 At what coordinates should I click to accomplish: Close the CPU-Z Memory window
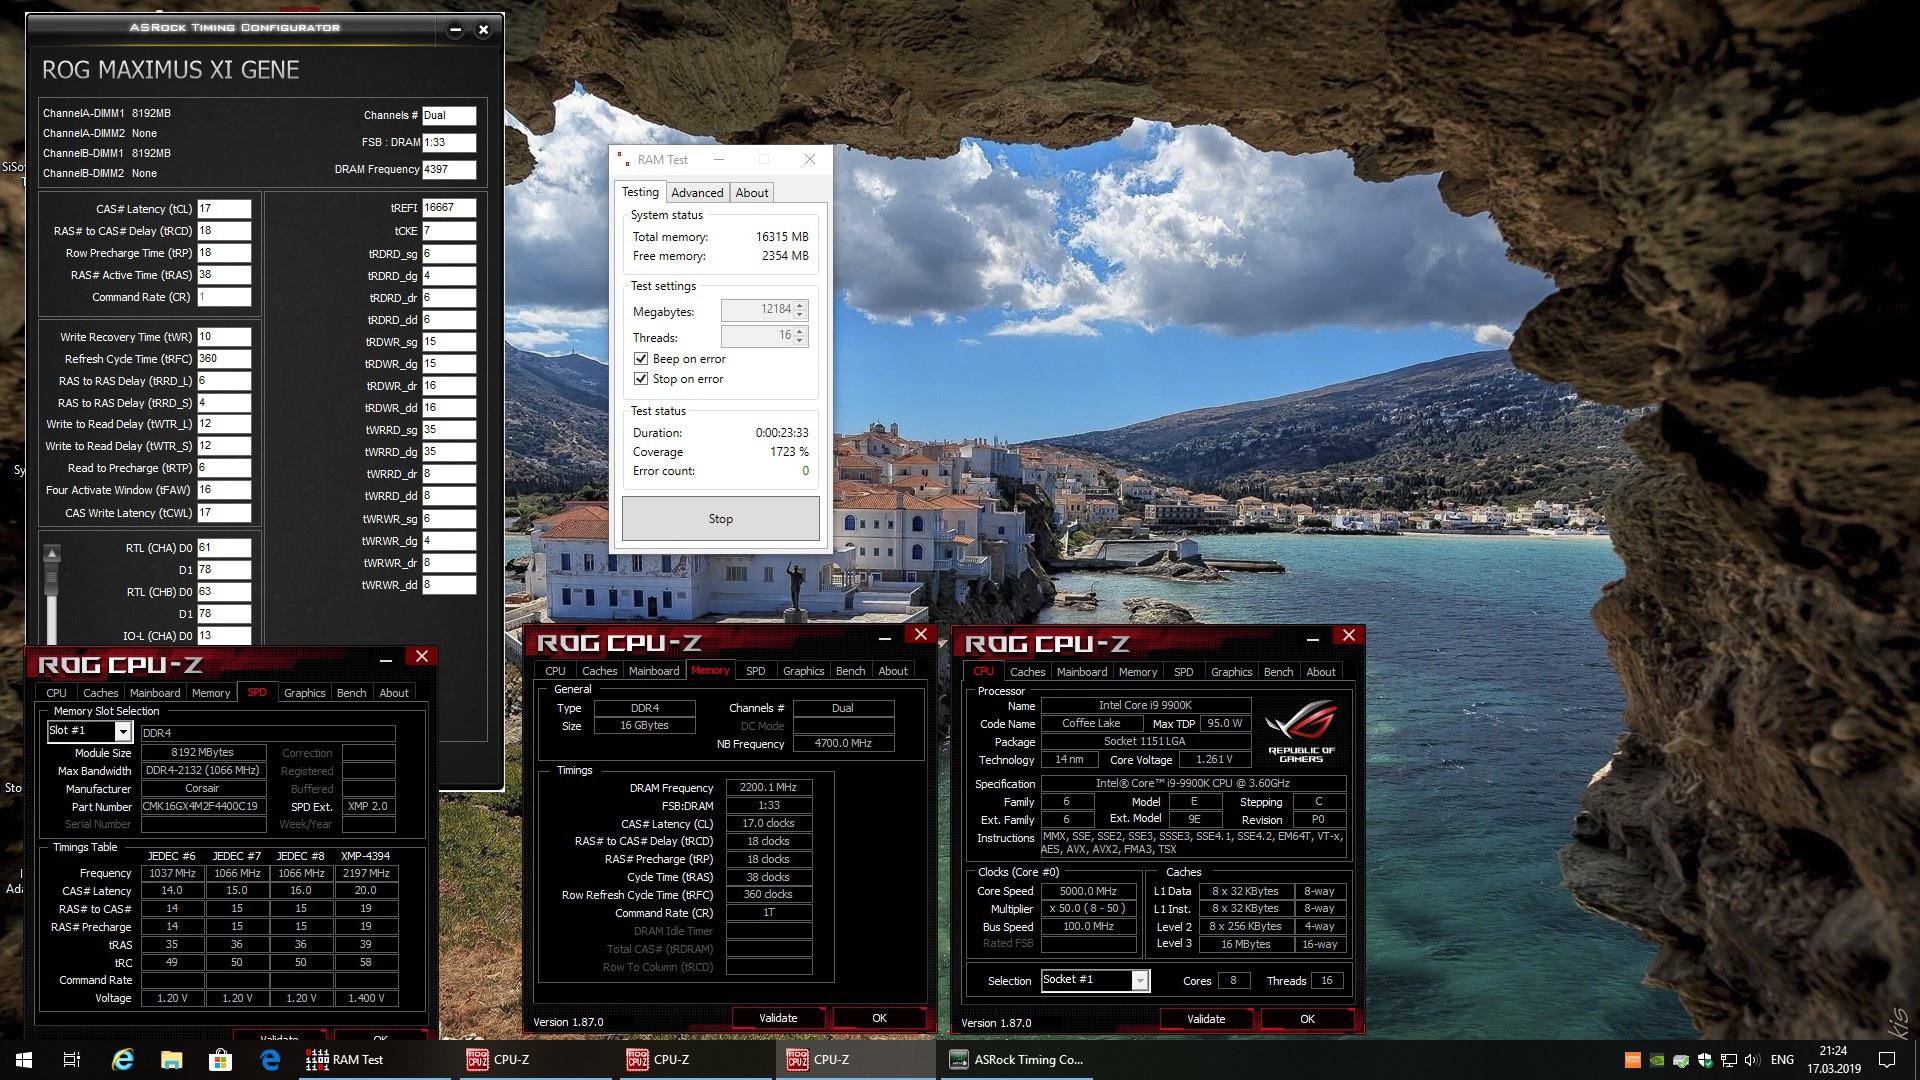point(920,635)
